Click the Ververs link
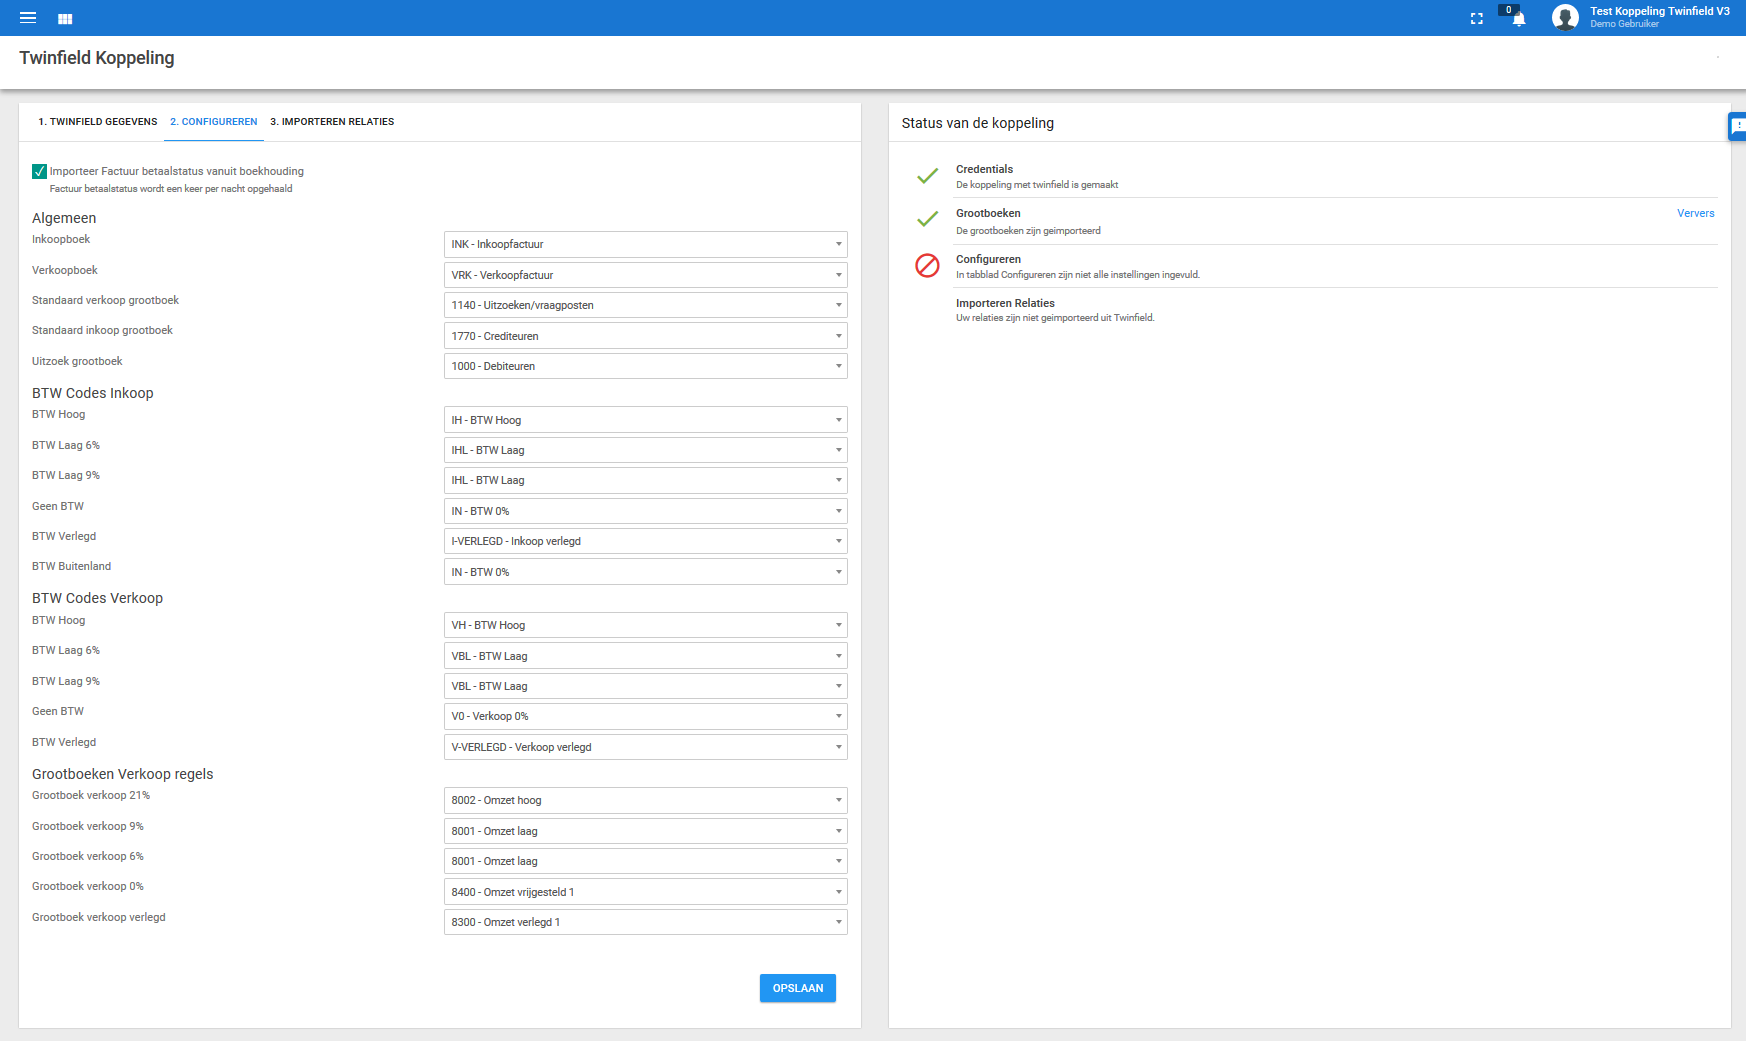Image resolution: width=1746 pixels, height=1041 pixels. tap(1695, 213)
